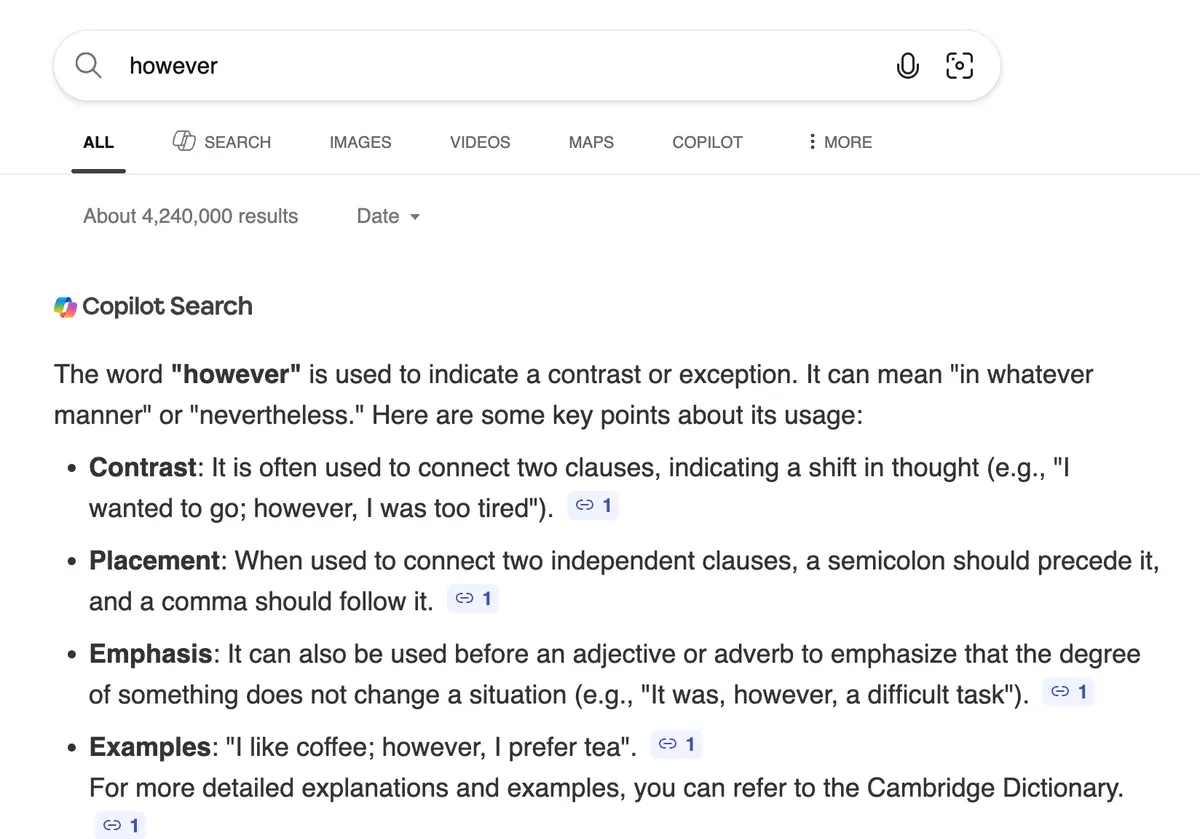
Task: Click the search box containing "however"
Action: pyautogui.click(x=500, y=66)
